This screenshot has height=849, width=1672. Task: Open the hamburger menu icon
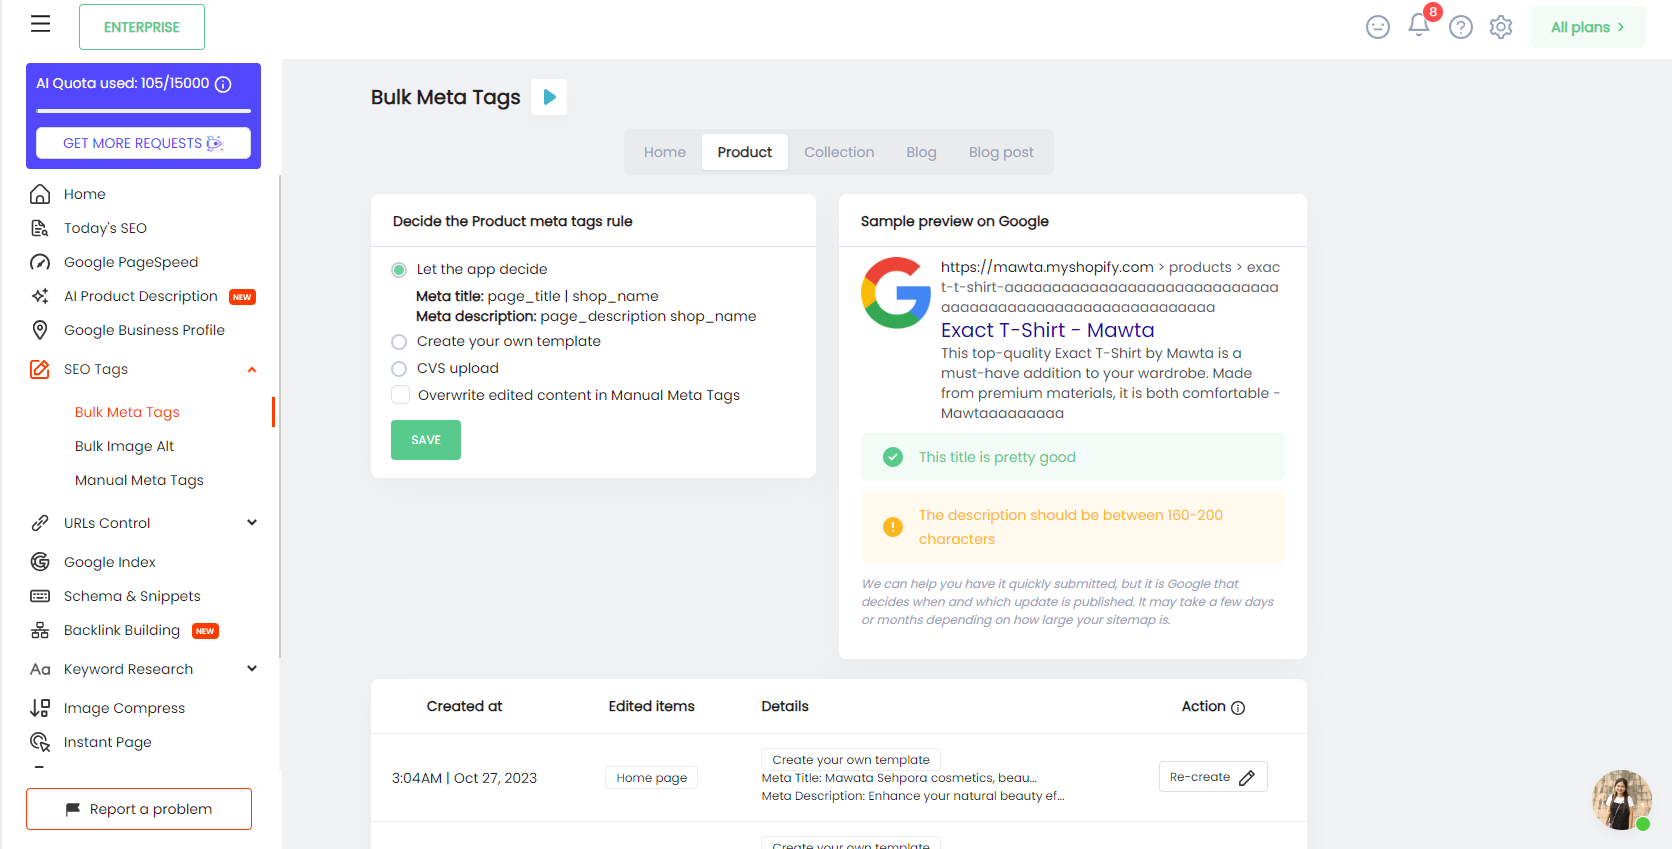(x=40, y=24)
